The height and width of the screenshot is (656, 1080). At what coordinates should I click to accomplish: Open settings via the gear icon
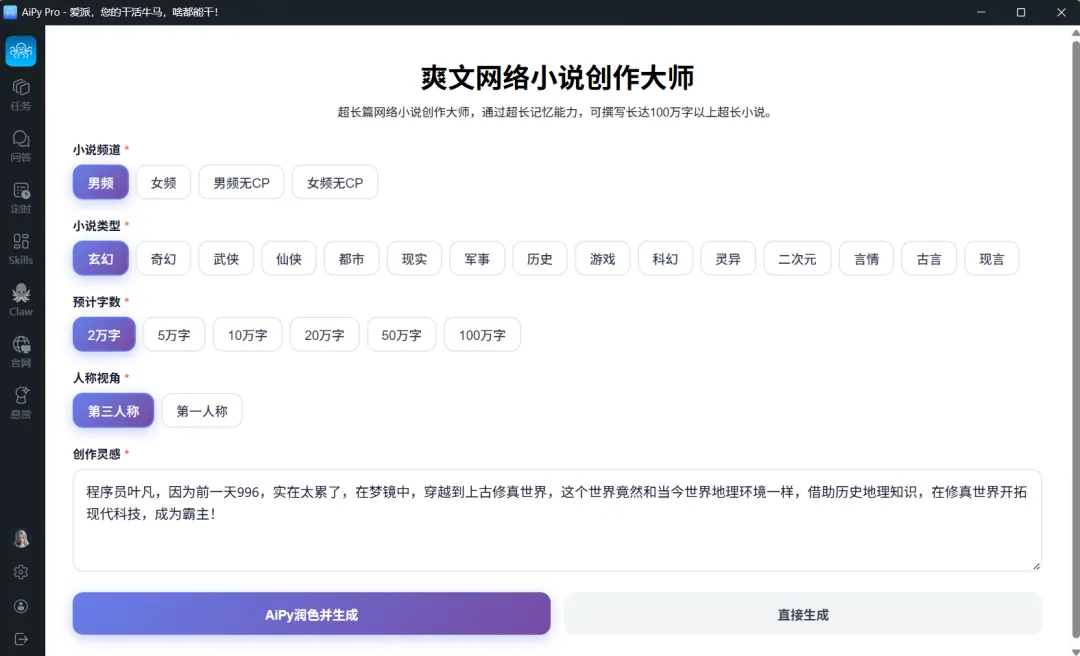pos(21,572)
